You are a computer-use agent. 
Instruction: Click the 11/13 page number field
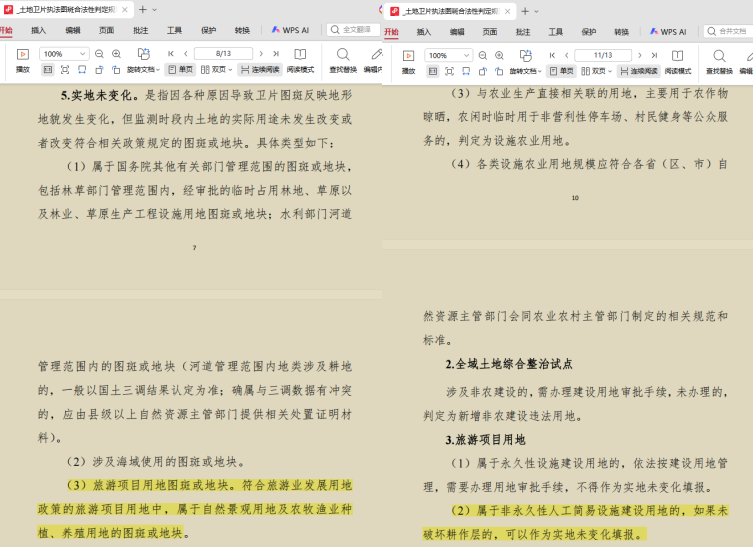(x=603, y=55)
